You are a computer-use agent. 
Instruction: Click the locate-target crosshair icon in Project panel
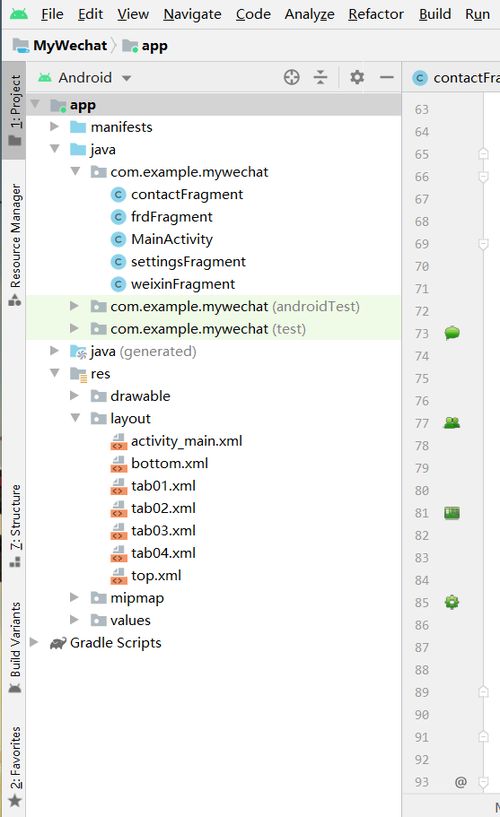(292, 77)
